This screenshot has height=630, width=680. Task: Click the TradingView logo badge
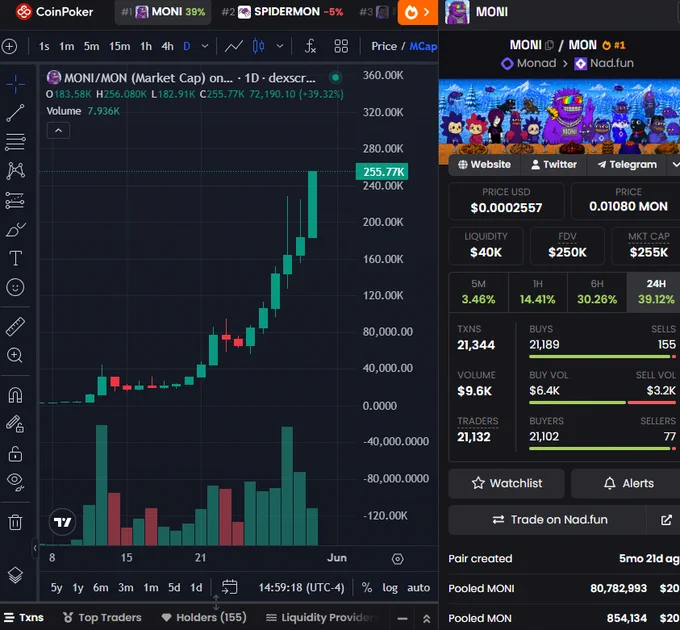point(62,522)
